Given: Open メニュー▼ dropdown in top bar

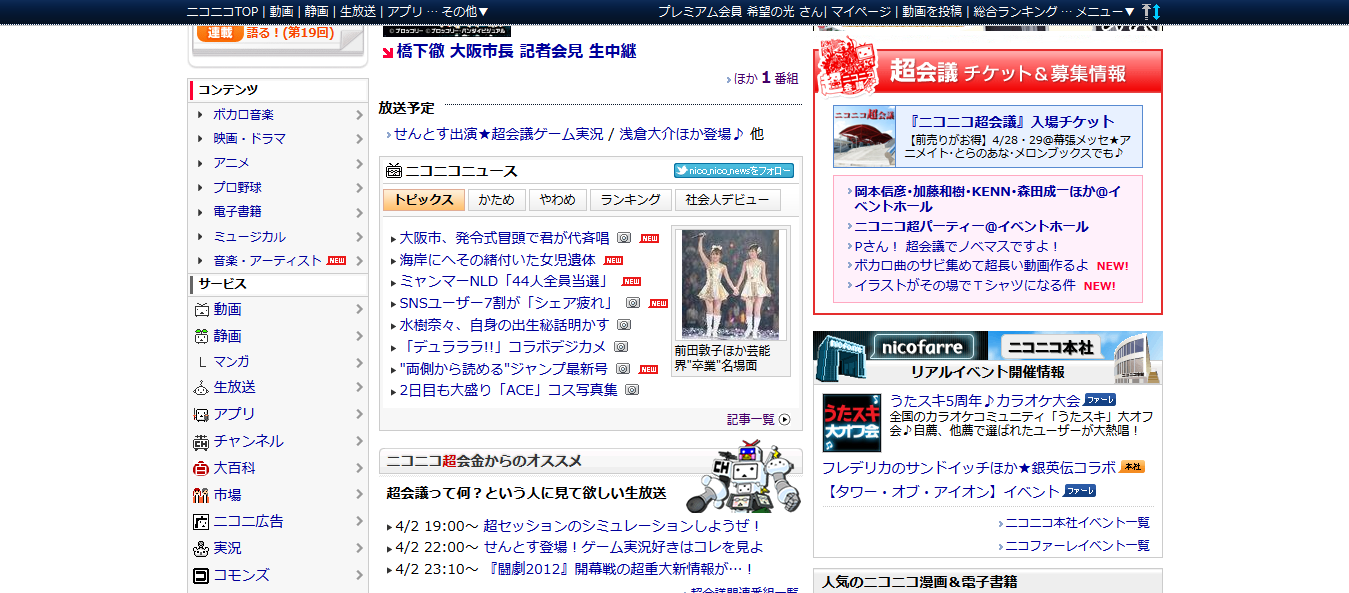Looking at the screenshot, I should click(1106, 11).
